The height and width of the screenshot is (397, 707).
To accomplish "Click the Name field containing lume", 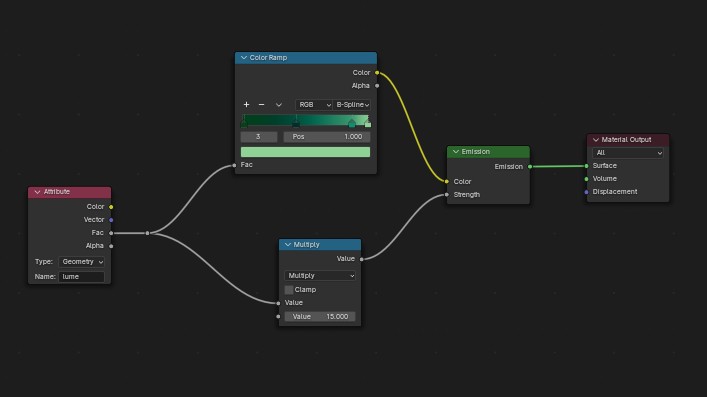I will [82, 277].
